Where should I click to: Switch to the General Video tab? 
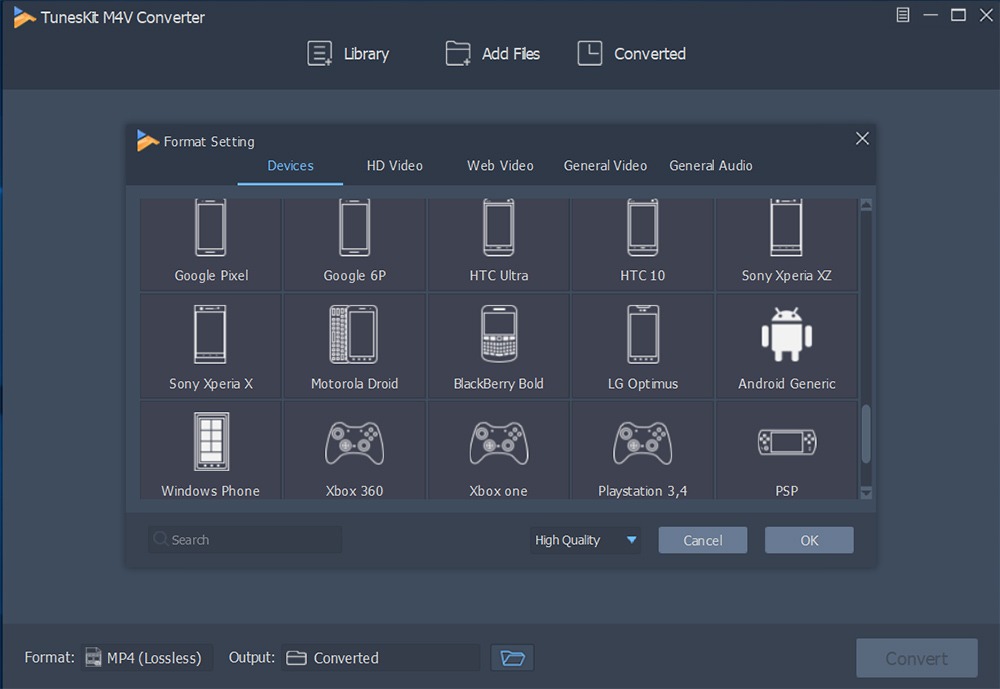tap(605, 166)
